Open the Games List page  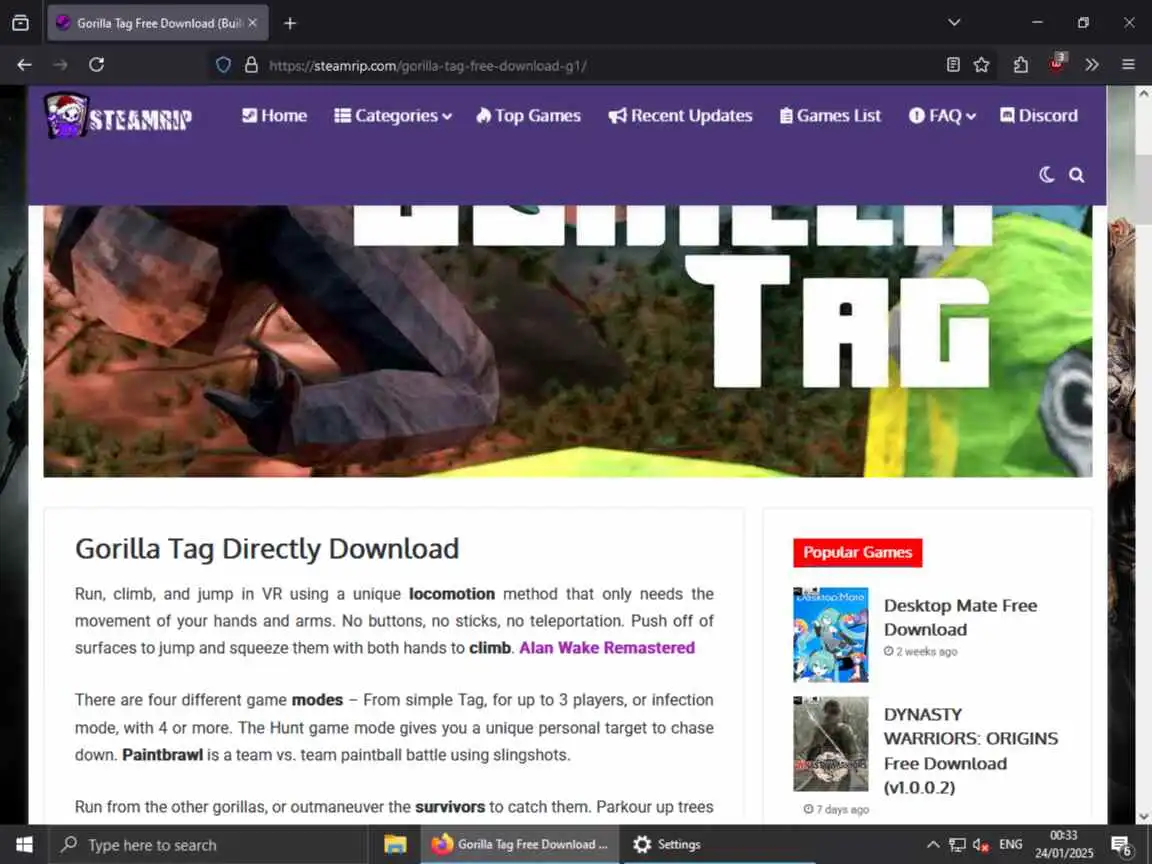(x=830, y=115)
